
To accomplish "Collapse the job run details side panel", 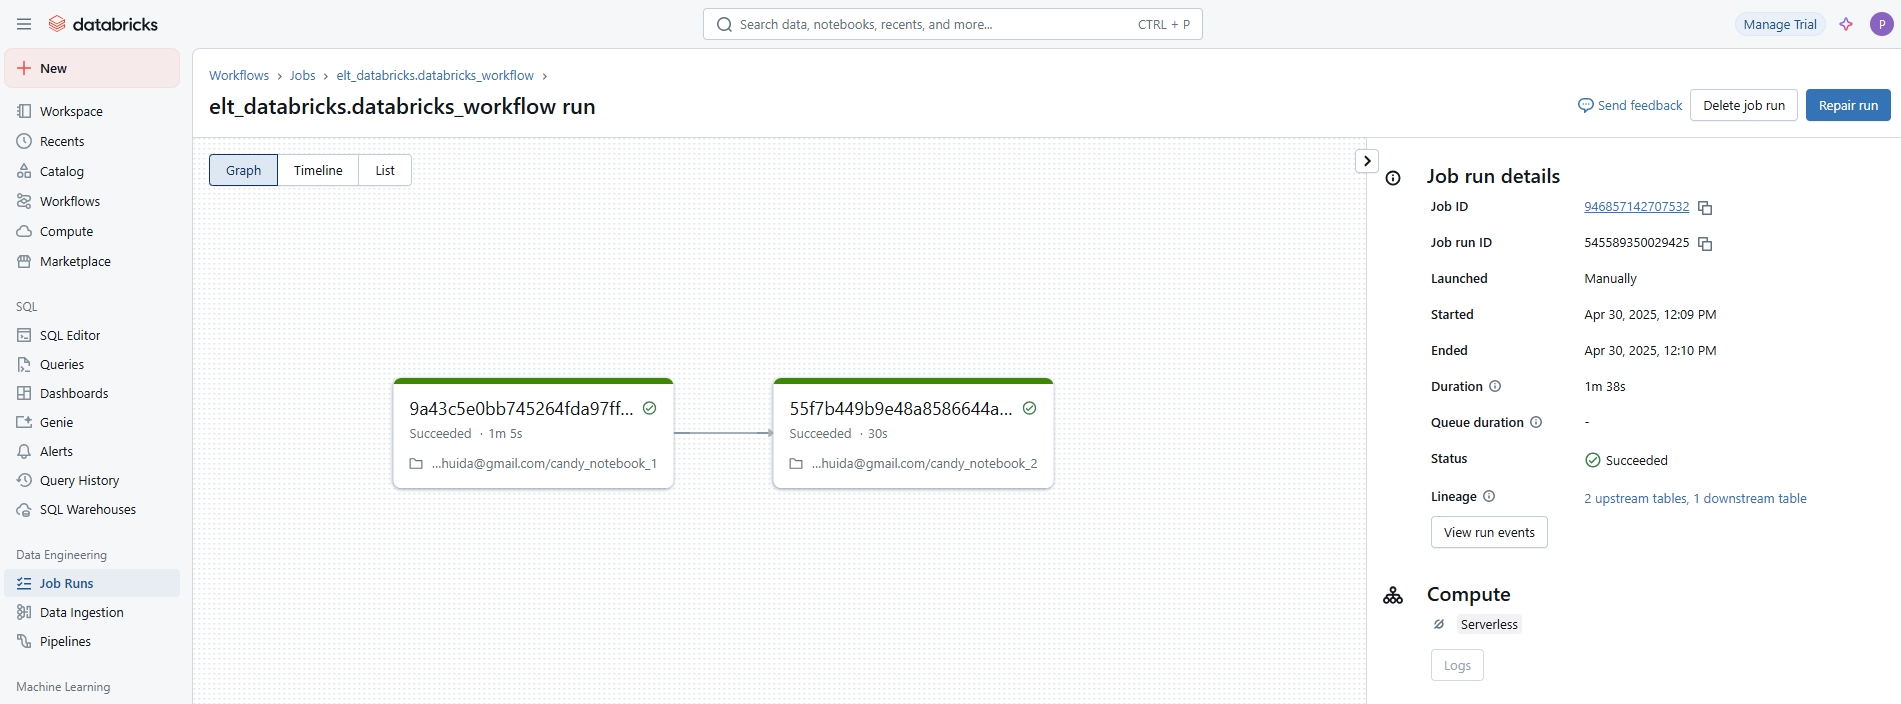I will click(x=1367, y=161).
